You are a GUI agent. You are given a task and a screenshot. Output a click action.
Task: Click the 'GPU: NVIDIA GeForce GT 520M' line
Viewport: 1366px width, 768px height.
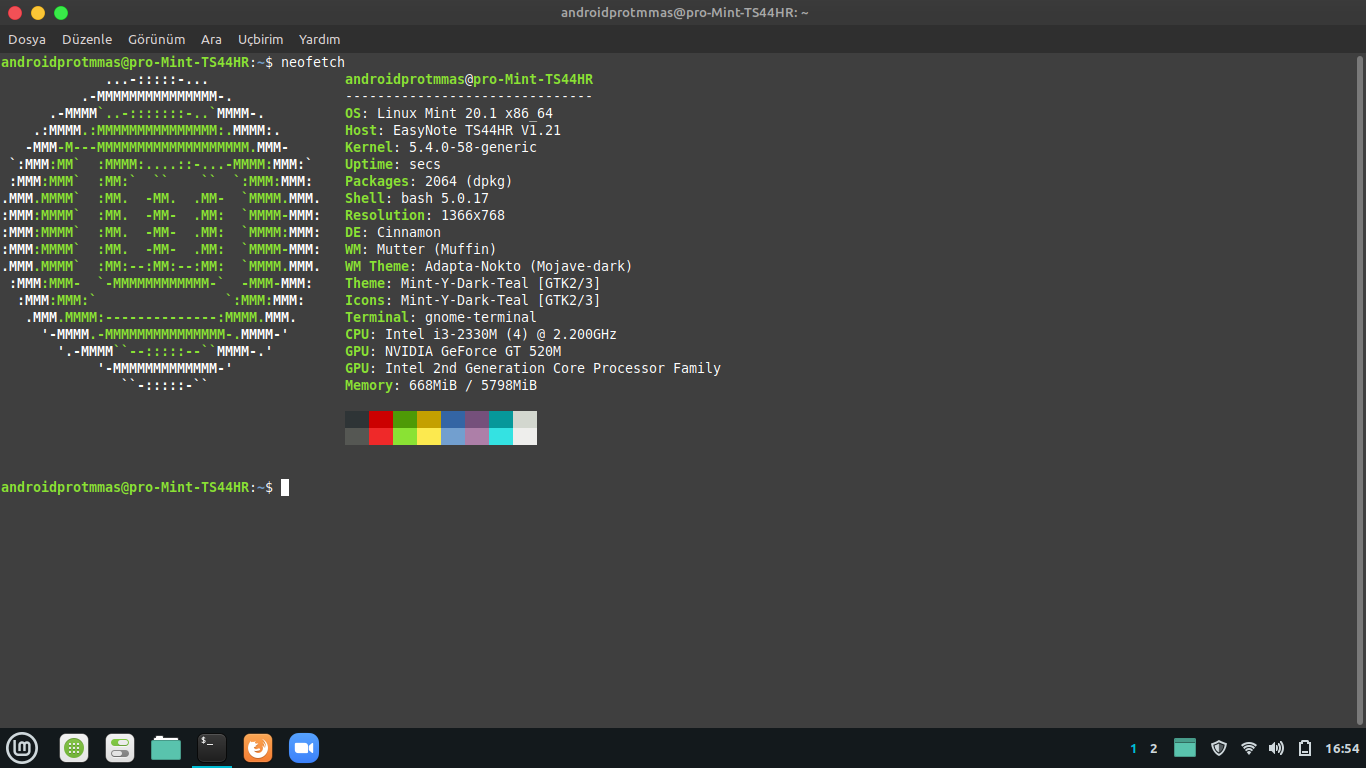453,351
